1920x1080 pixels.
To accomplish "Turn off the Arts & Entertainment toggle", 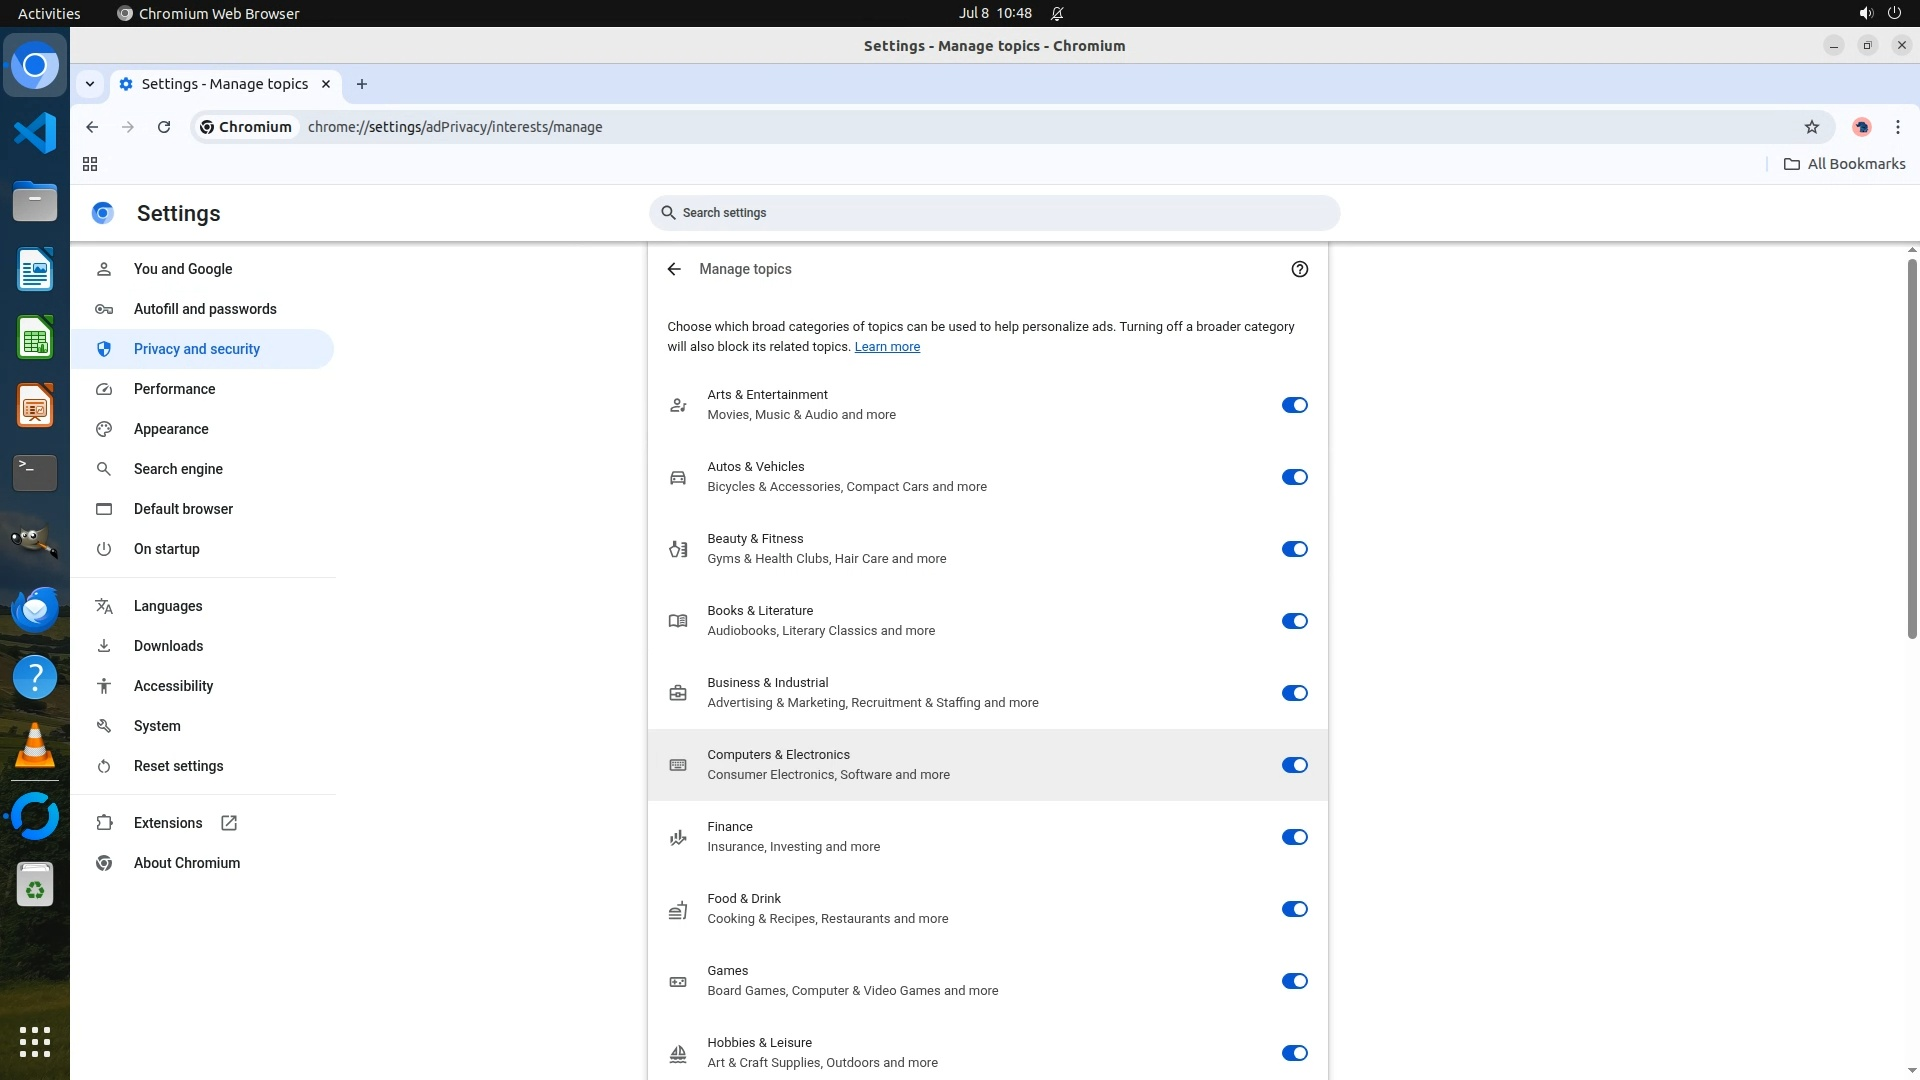I will (x=1294, y=405).
